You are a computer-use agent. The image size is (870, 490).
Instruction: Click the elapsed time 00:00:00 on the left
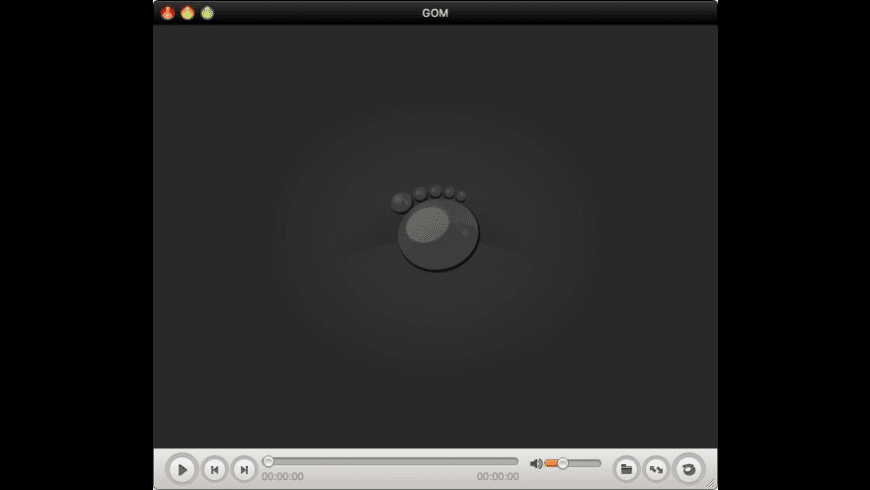[282, 477]
